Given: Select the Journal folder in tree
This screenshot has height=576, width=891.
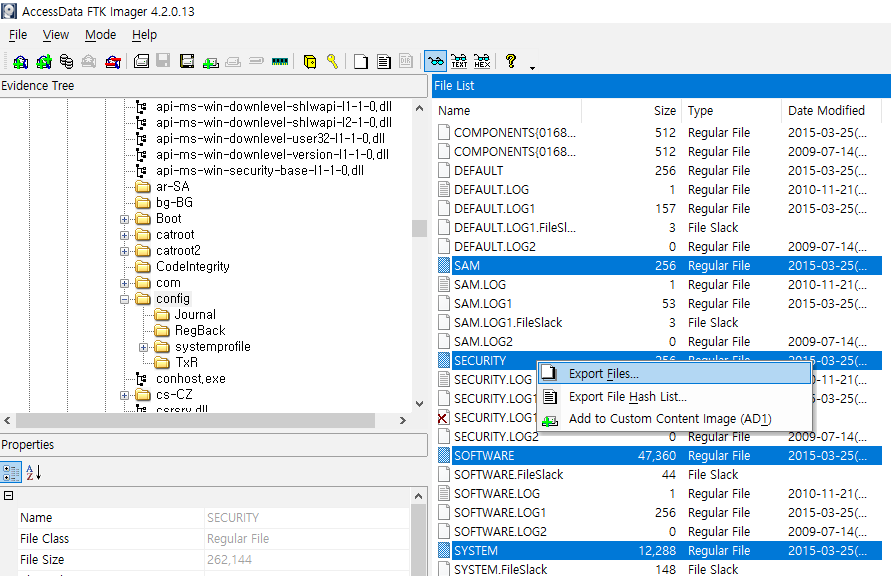Looking at the screenshot, I should click(x=195, y=315).
